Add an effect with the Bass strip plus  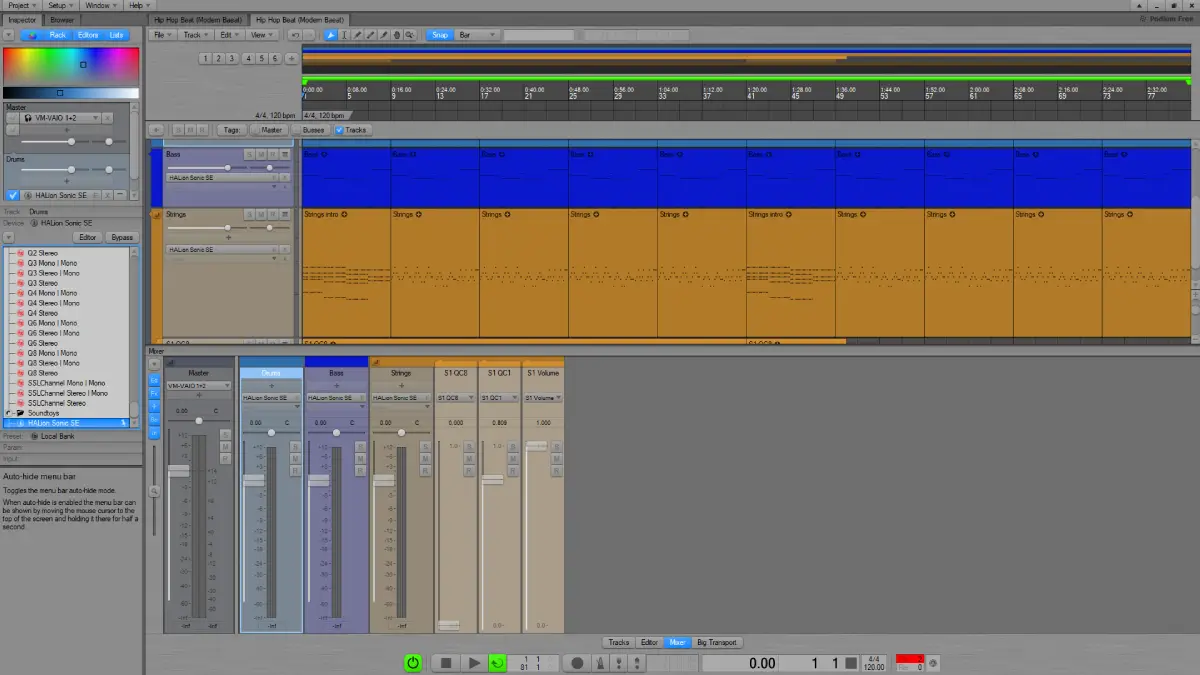[x=336, y=385]
